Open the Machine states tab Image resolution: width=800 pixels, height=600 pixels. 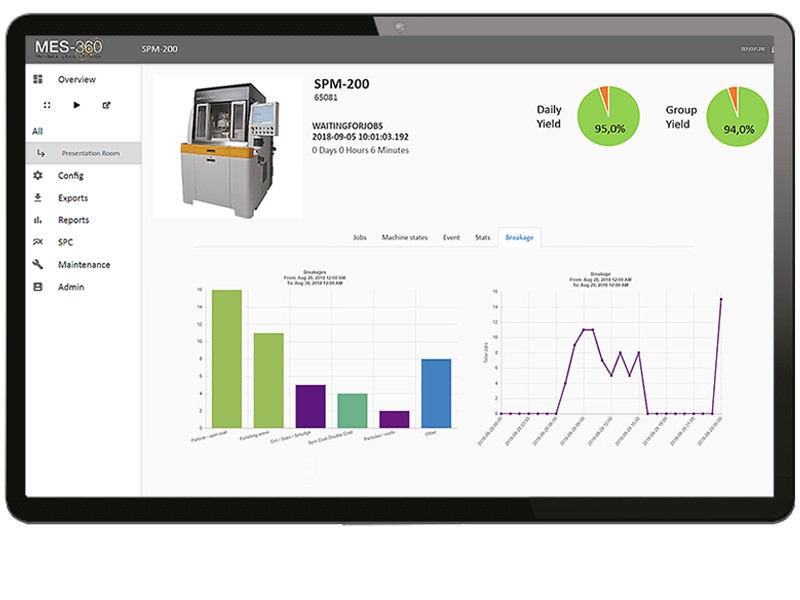(x=404, y=238)
